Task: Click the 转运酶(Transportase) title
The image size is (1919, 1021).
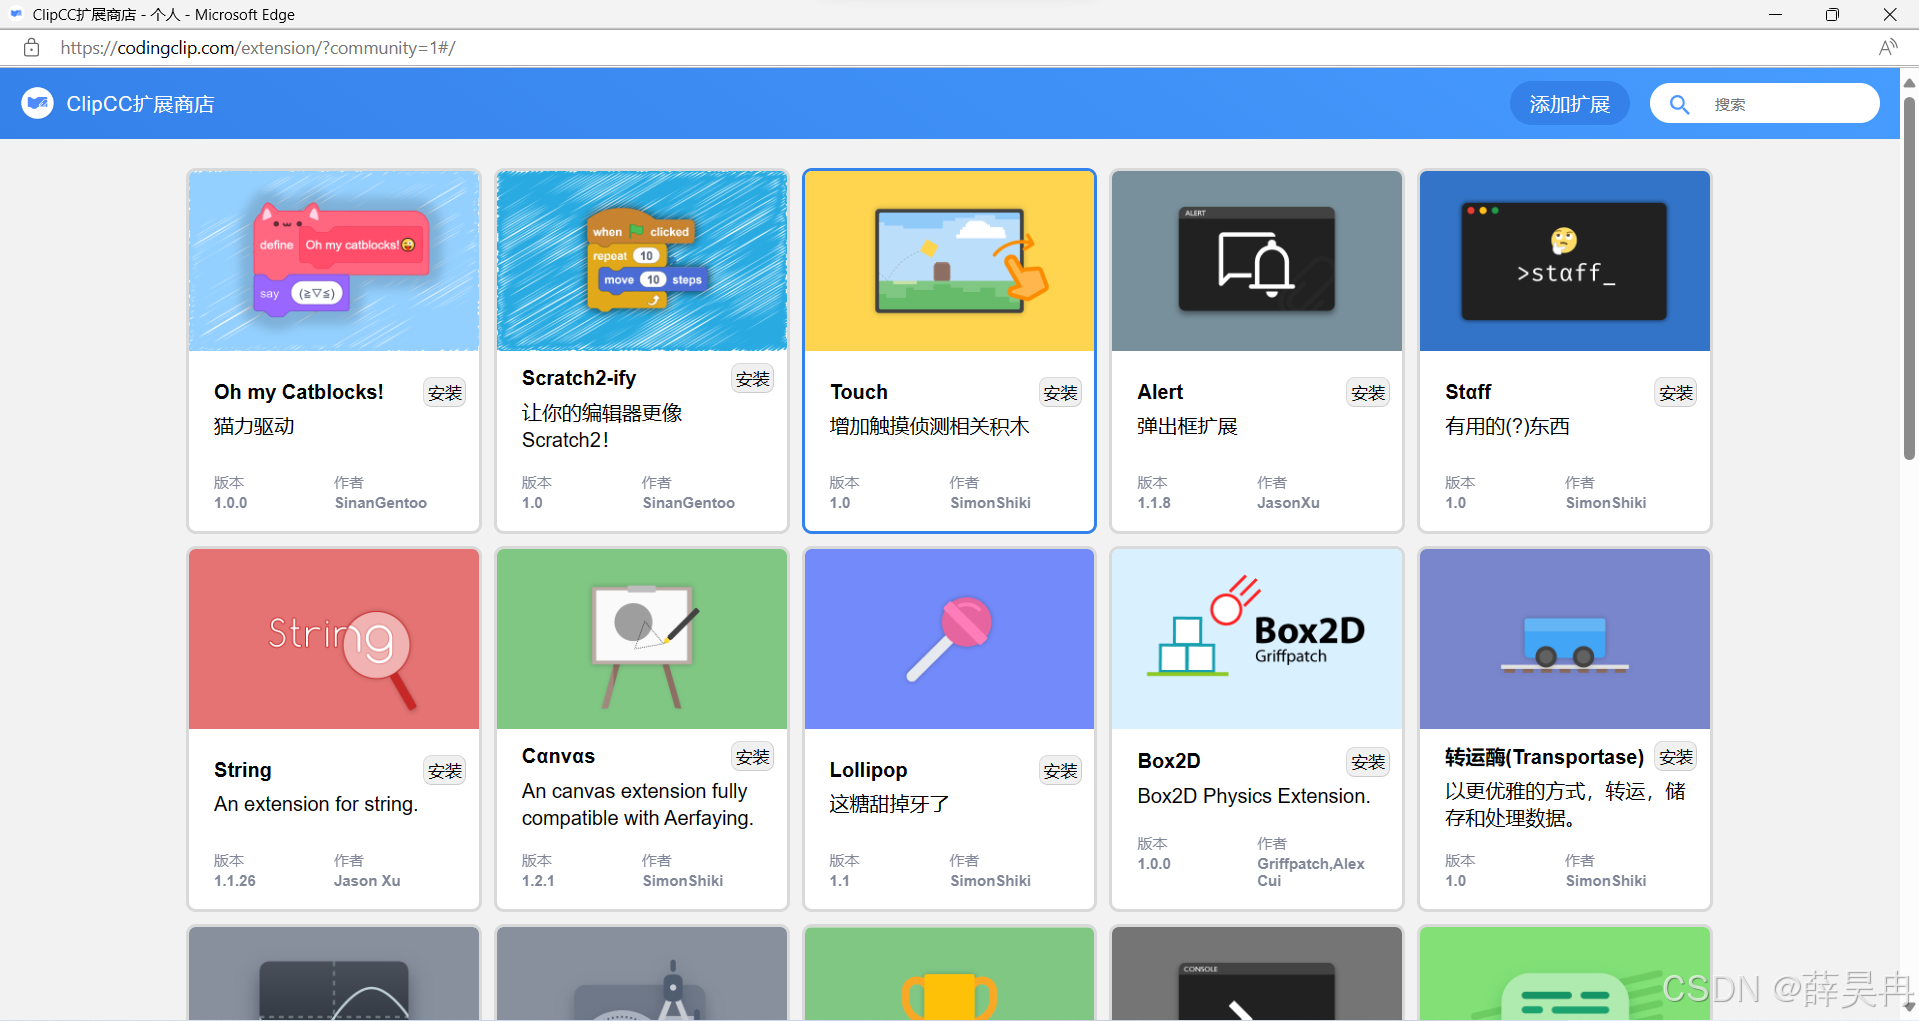Action: click(1544, 757)
